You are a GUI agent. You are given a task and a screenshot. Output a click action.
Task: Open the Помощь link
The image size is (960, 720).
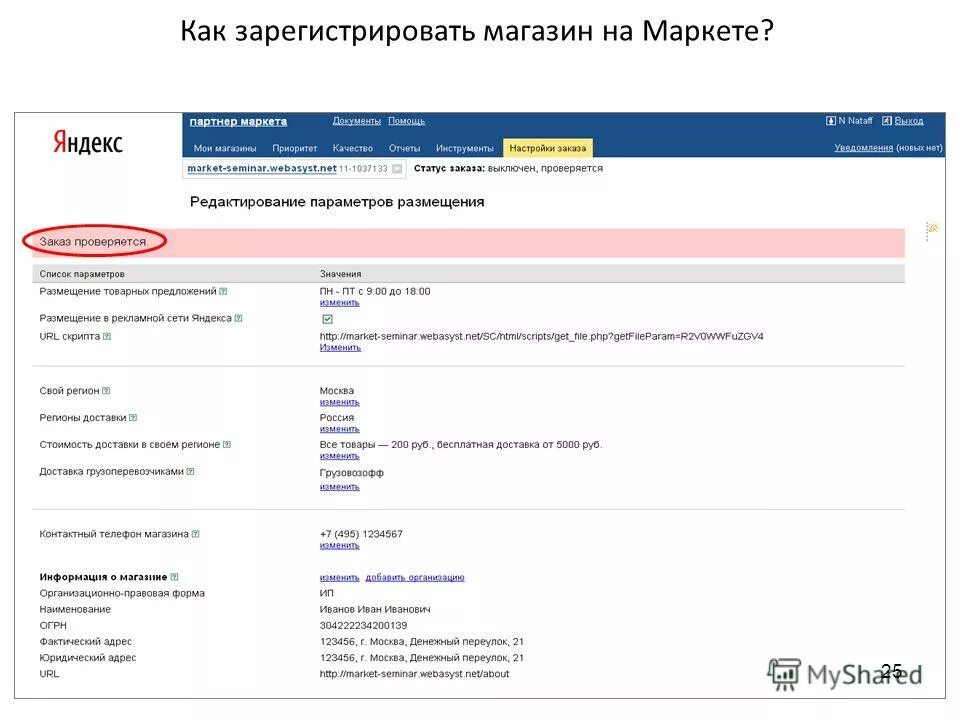tap(407, 121)
